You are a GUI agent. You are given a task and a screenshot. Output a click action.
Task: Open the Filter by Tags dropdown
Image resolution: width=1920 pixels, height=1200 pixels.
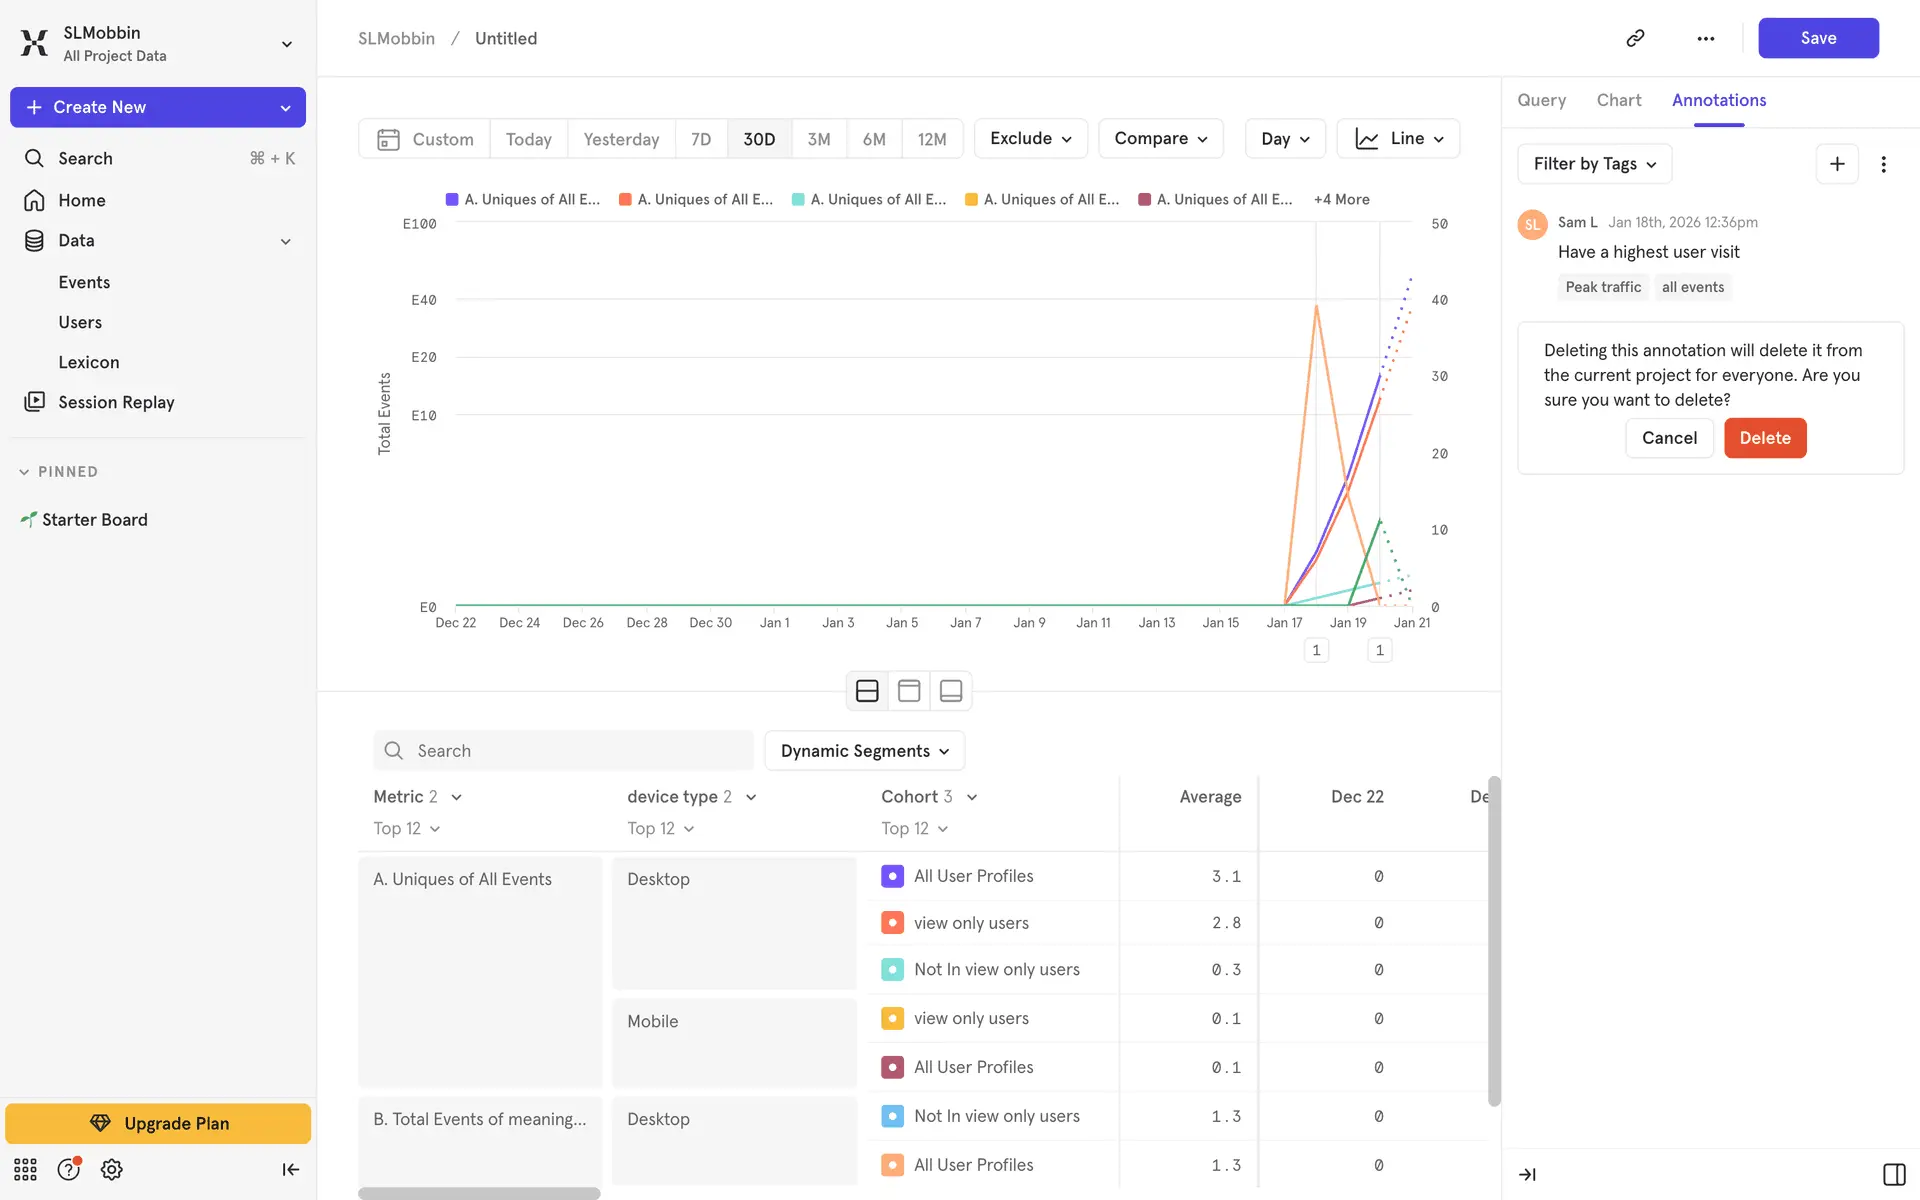coord(1594,164)
